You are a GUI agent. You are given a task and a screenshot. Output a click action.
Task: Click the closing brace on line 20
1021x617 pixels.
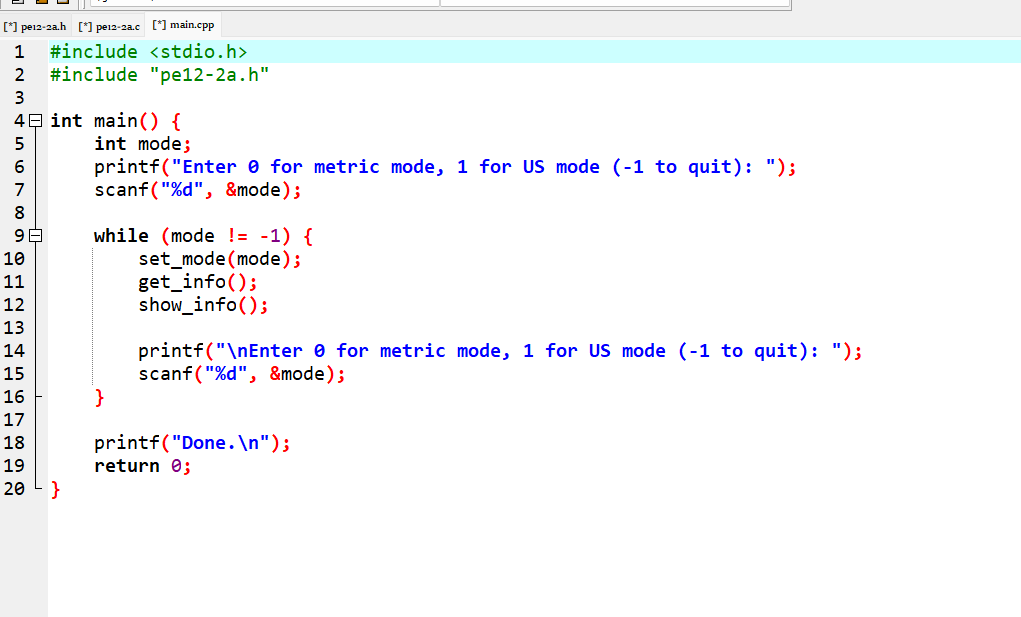[x=55, y=489]
